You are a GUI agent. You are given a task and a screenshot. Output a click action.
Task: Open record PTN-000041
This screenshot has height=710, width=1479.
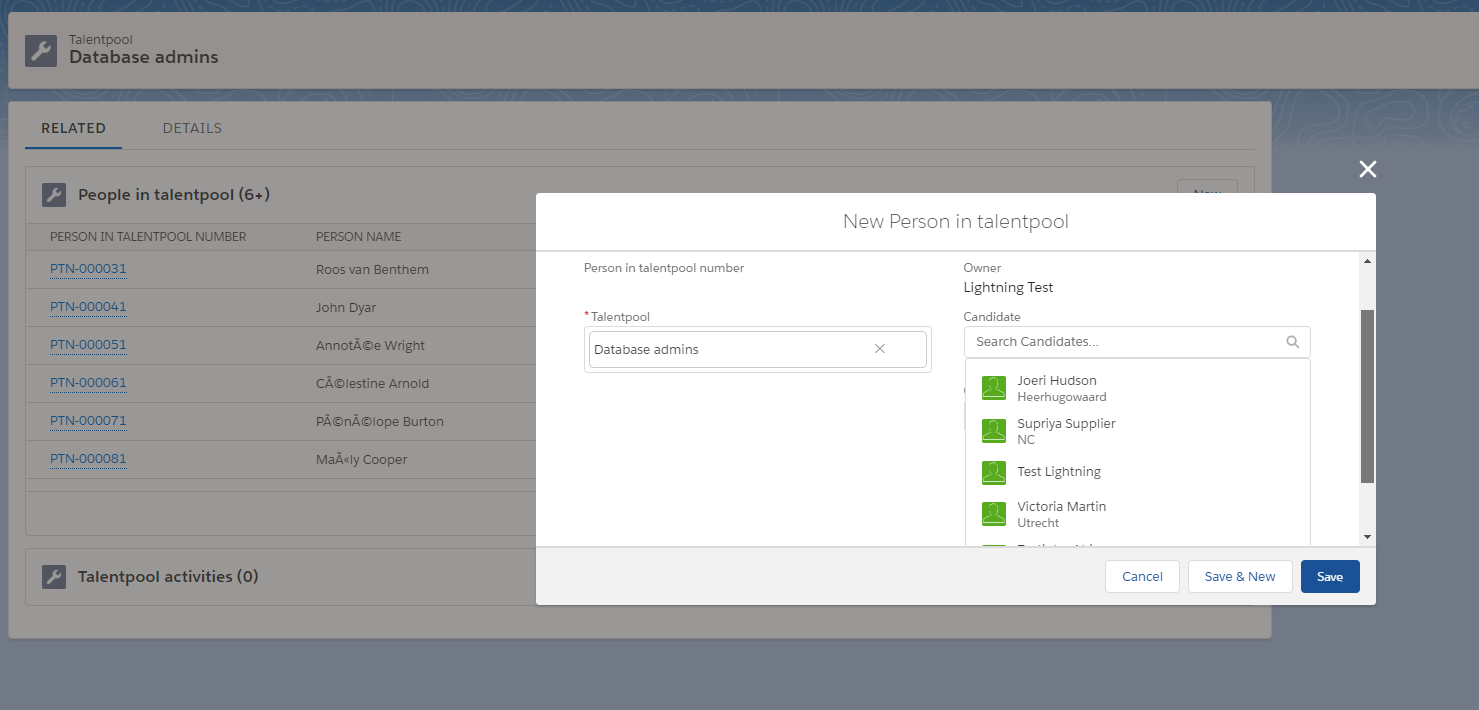coord(88,307)
